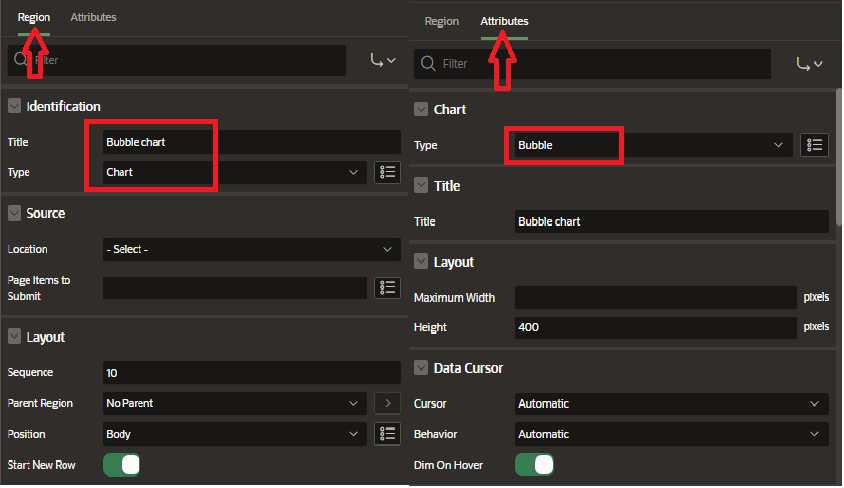The image size is (844, 488).
Task: Toggle the Start New Row switch
Action: (122, 465)
